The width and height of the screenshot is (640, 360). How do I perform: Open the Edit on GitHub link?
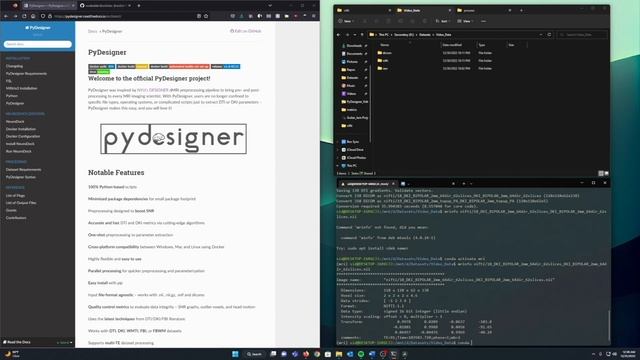(x=245, y=31)
